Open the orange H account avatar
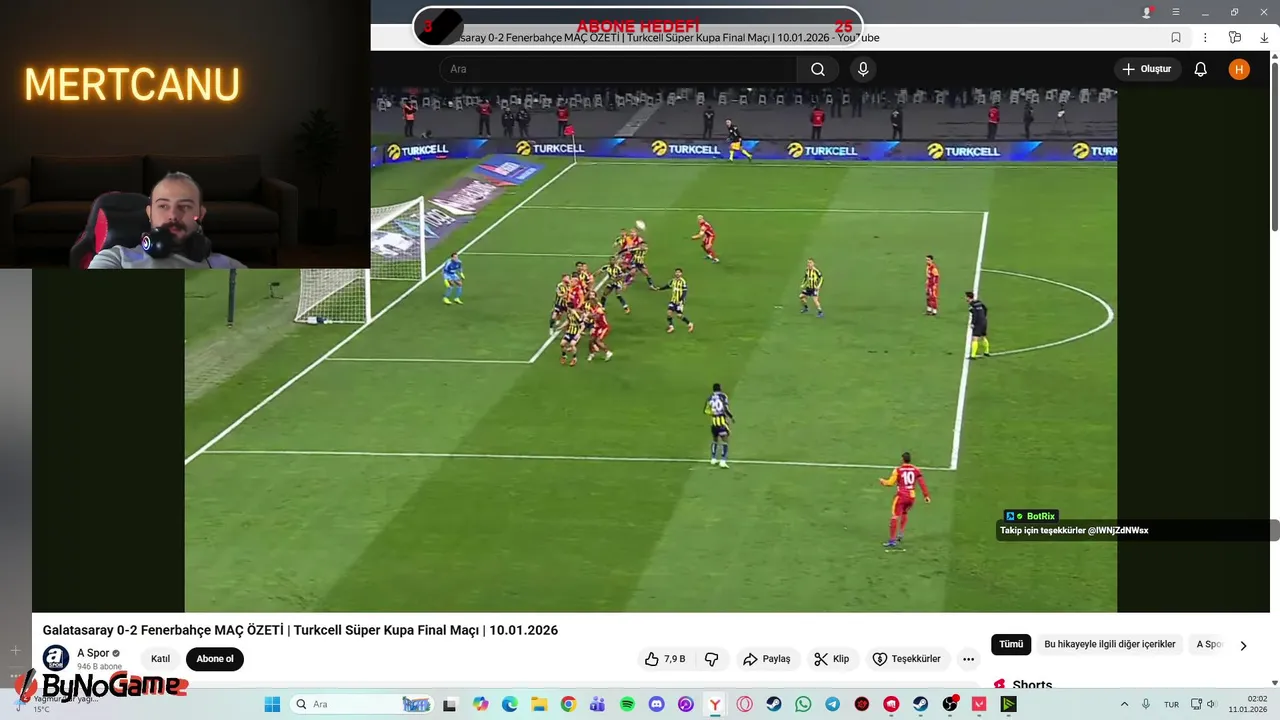 1239,69
